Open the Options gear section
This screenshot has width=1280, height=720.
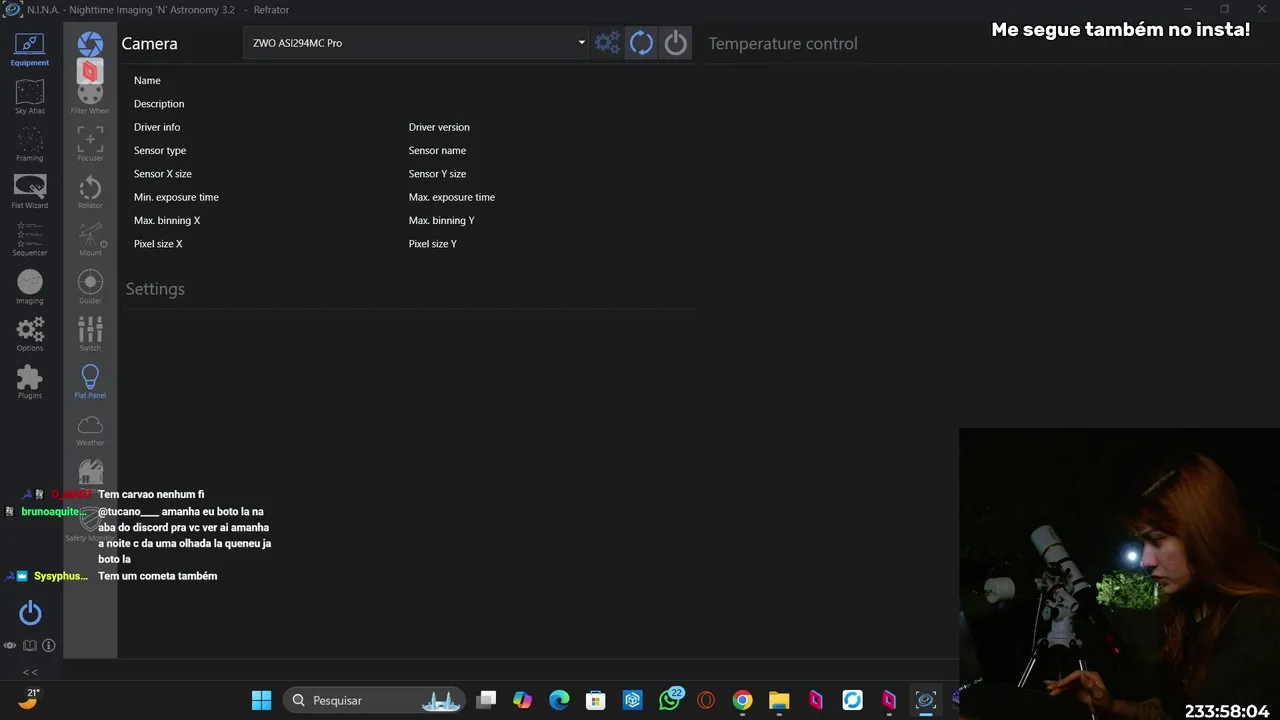pyautogui.click(x=30, y=334)
